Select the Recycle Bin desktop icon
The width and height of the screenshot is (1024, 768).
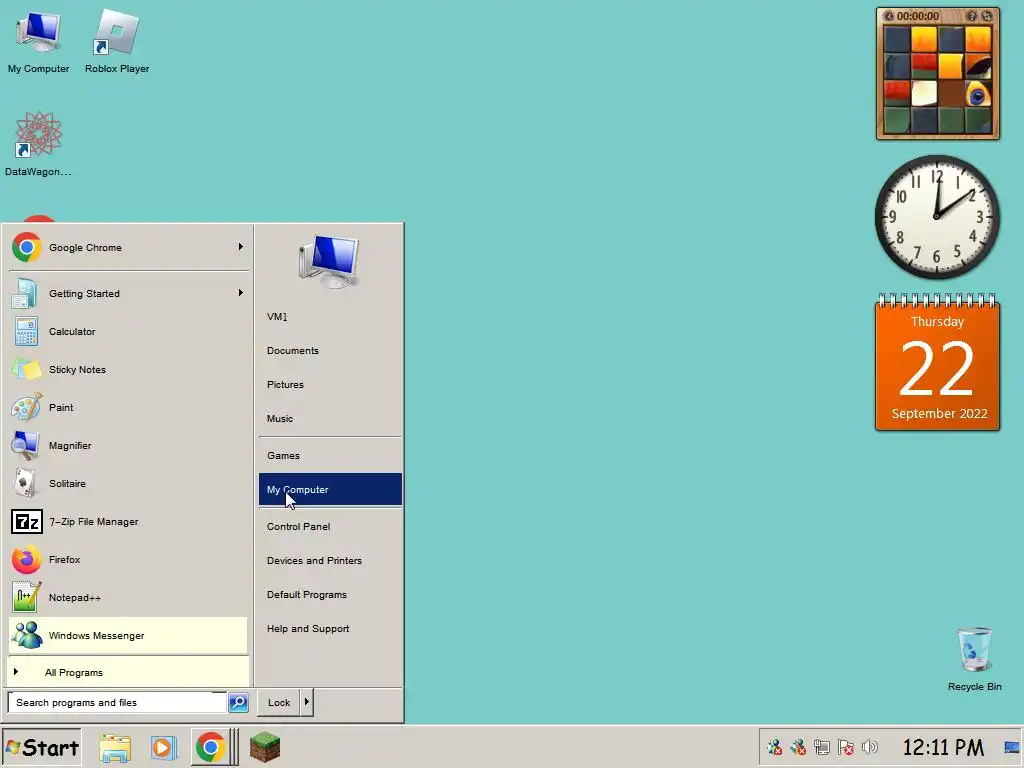click(974, 658)
